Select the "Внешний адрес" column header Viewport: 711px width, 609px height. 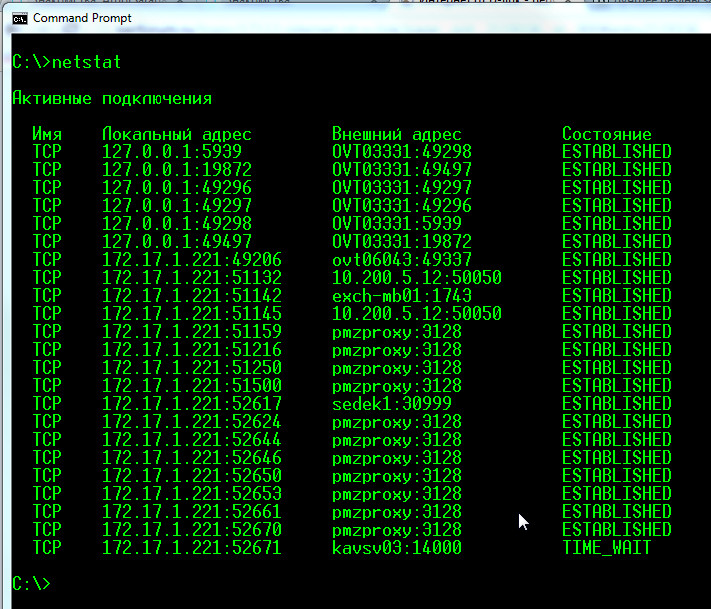click(397, 134)
